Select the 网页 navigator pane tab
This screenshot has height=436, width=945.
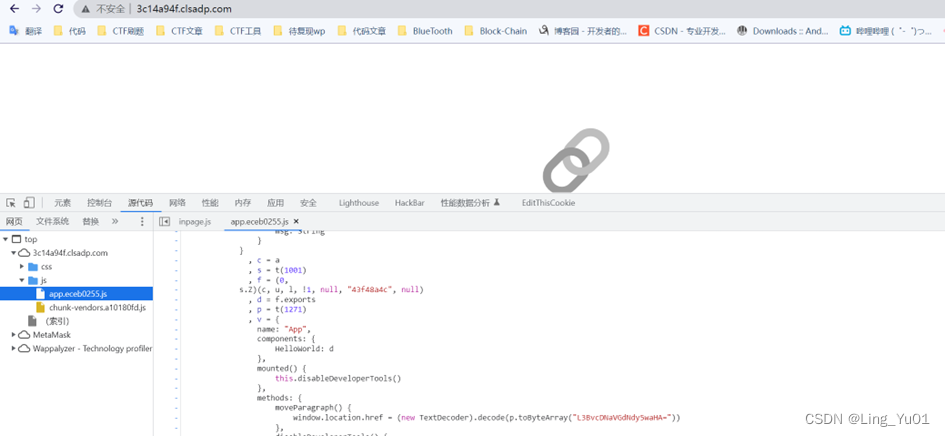tap(14, 221)
